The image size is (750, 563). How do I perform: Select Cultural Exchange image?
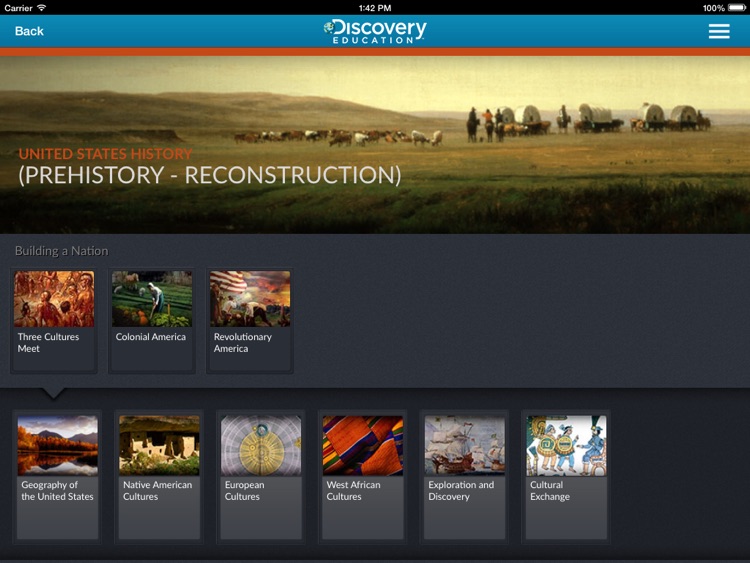566,445
